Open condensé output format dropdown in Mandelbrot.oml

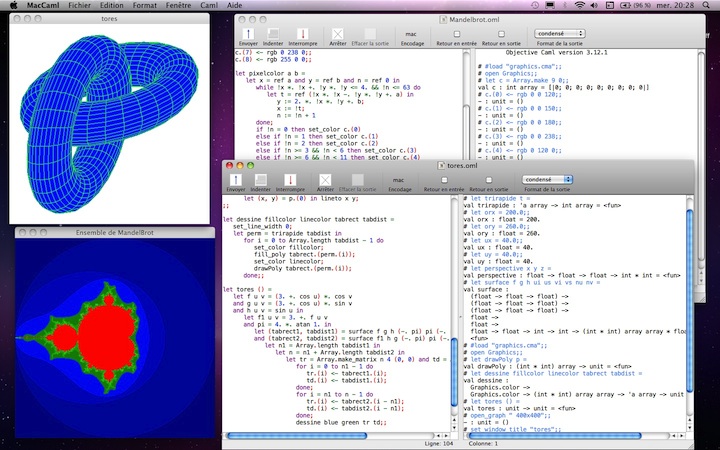tap(559, 34)
